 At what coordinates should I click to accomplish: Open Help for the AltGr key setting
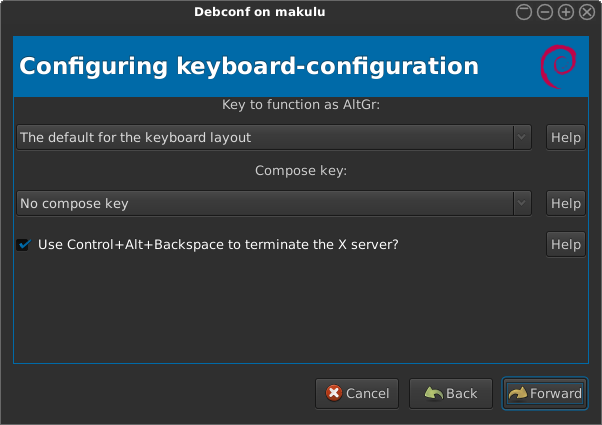(x=566, y=137)
